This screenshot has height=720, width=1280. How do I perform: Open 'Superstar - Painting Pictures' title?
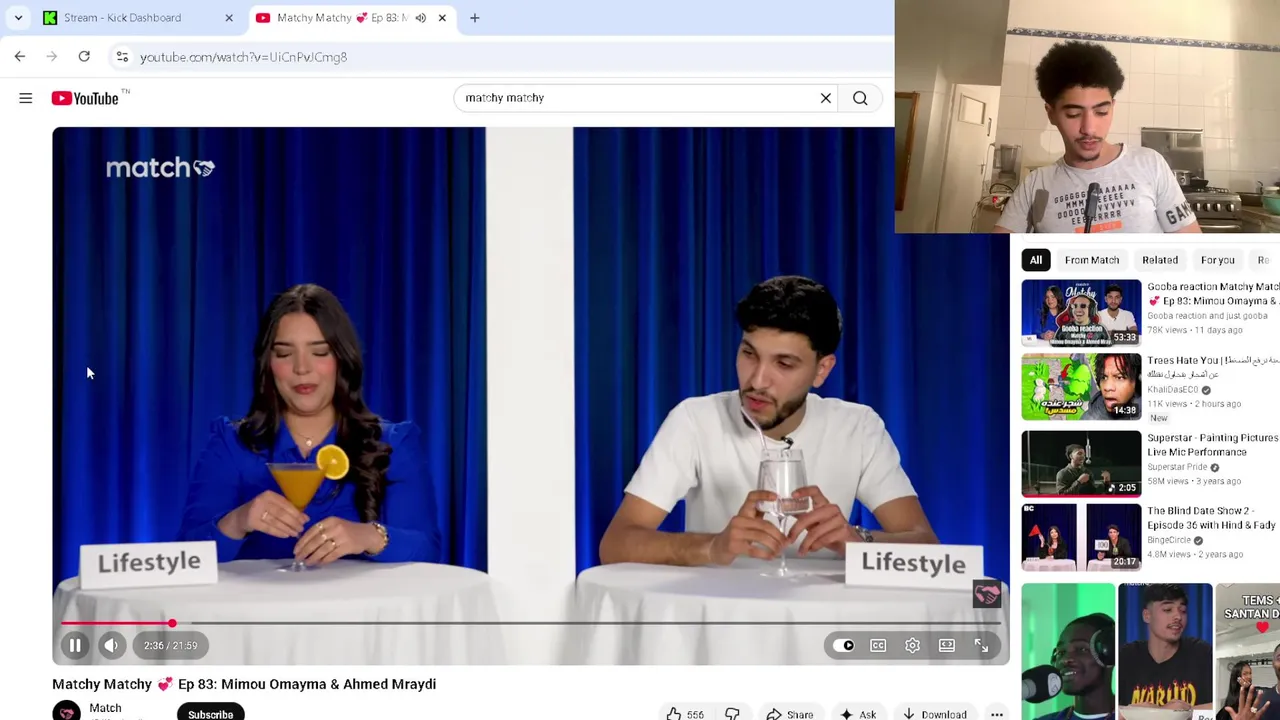coord(1212,445)
